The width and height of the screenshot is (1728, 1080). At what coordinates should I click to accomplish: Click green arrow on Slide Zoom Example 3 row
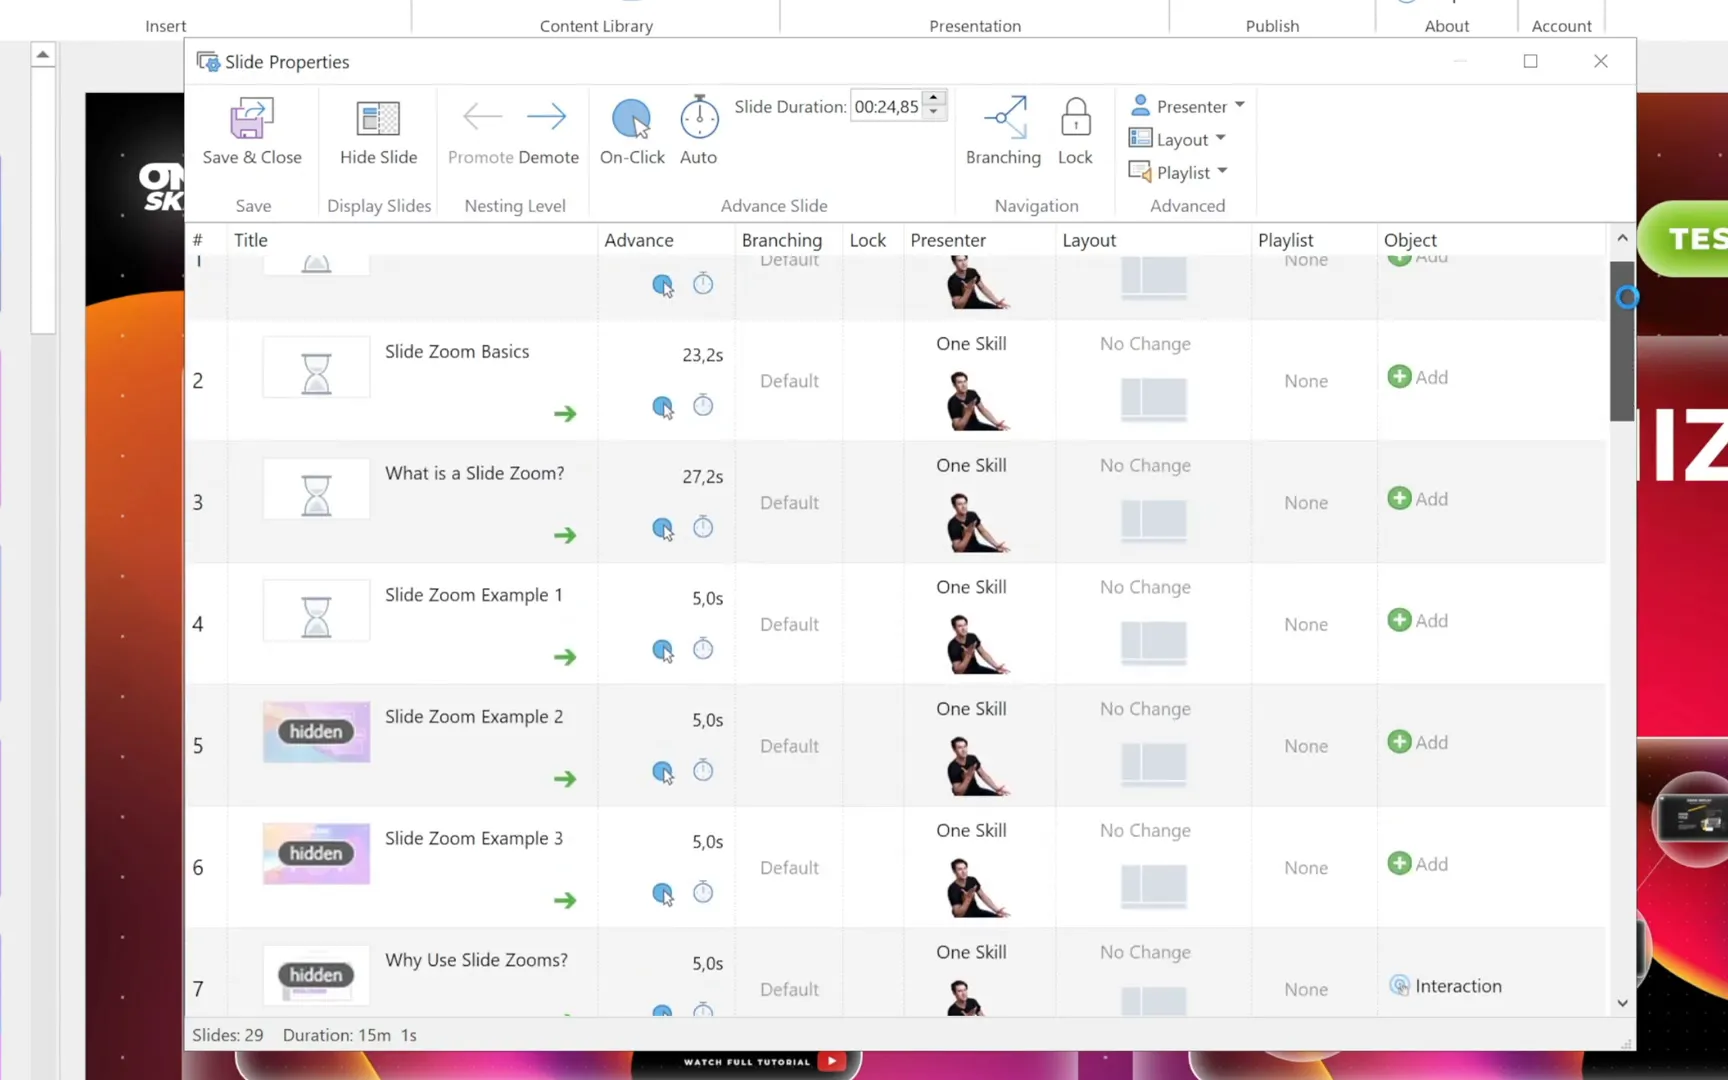pos(565,901)
